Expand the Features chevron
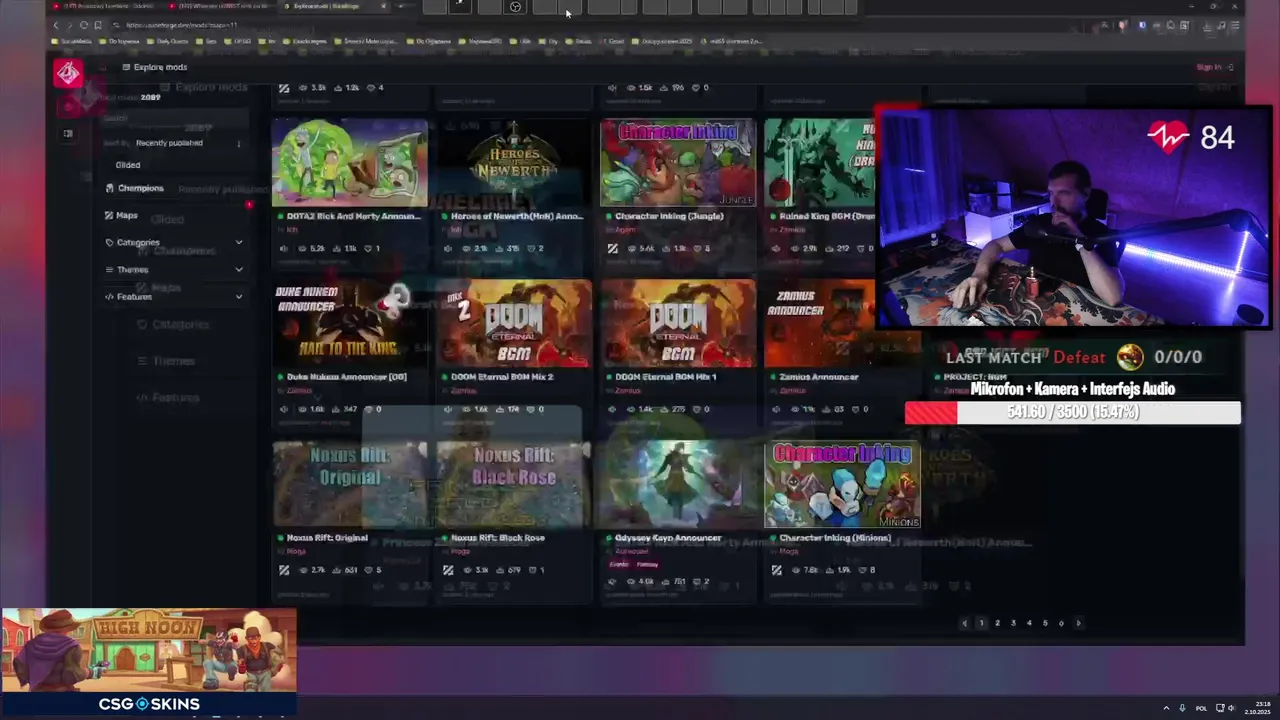 coord(239,296)
